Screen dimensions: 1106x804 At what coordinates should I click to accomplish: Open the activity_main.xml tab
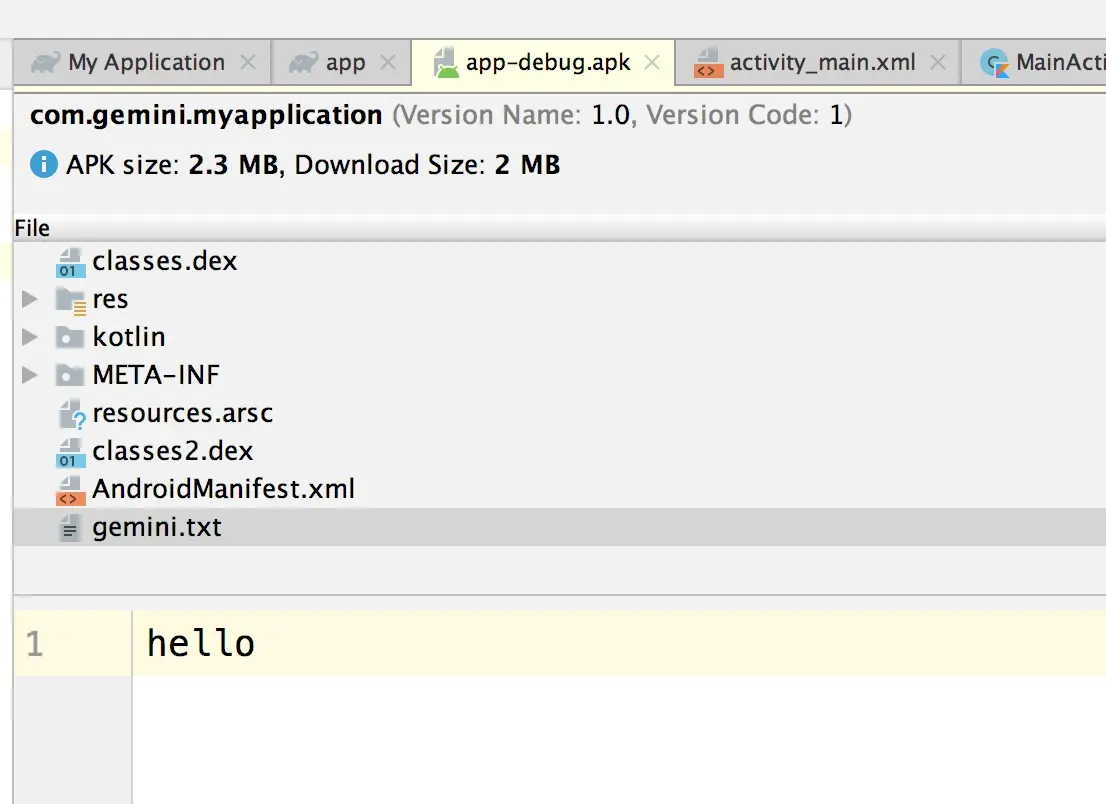click(x=818, y=63)
